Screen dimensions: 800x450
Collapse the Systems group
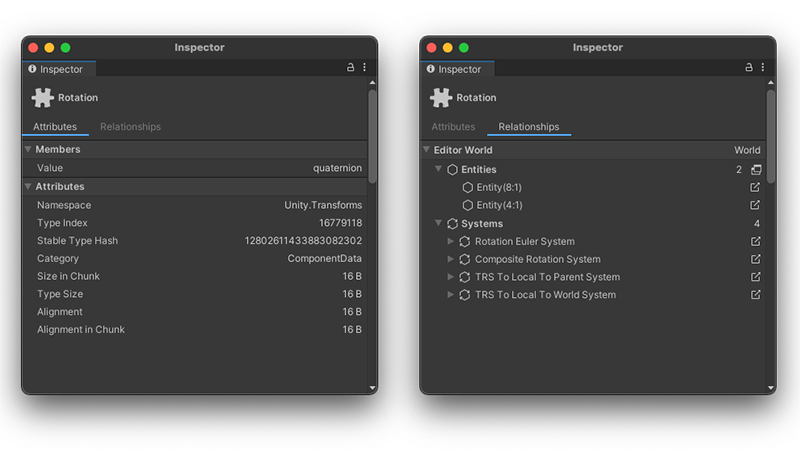(439, 224)
